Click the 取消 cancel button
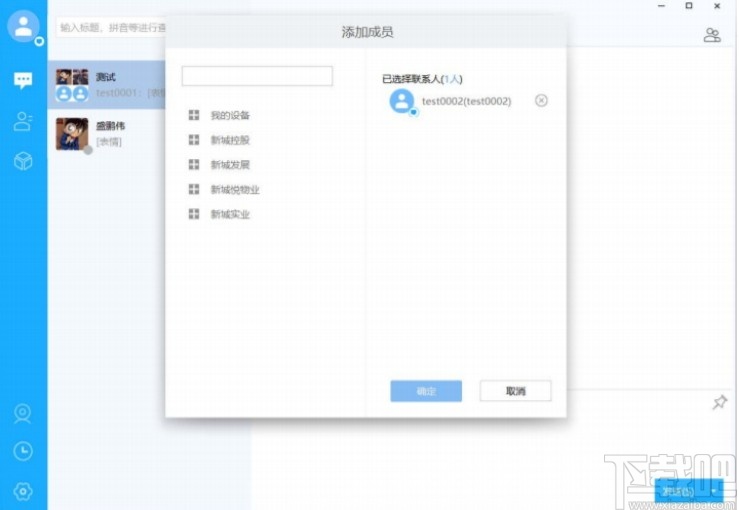The height and width of the screenshot is (510, 739). (516, 391)
